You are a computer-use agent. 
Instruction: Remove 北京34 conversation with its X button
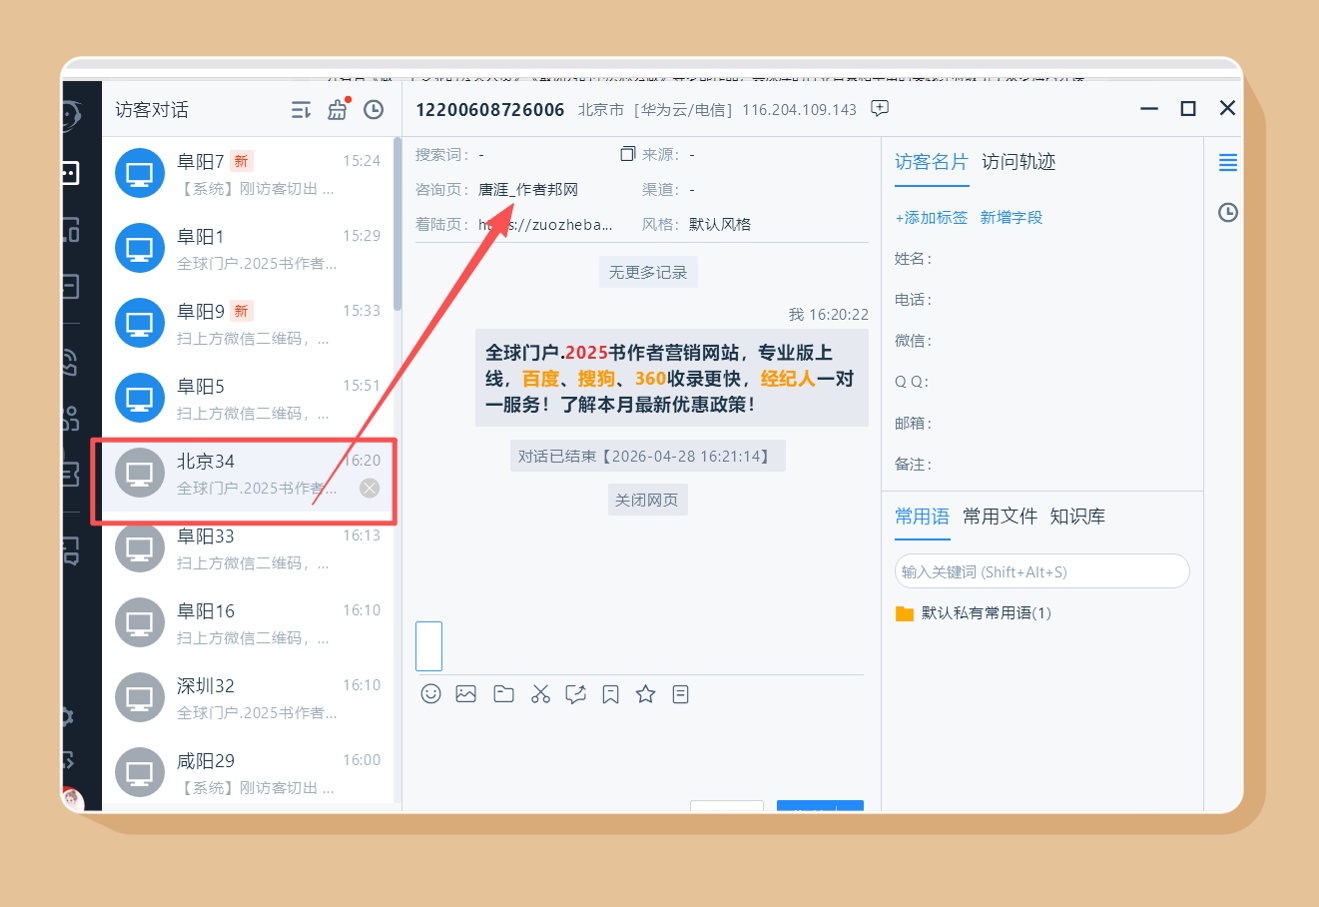pos(370,488)
